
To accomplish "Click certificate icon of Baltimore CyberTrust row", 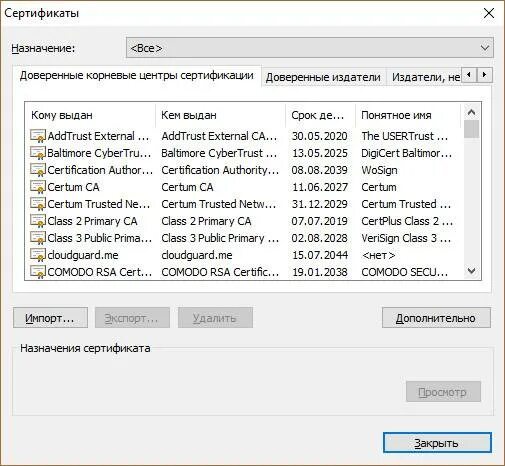I will [38, 153].
